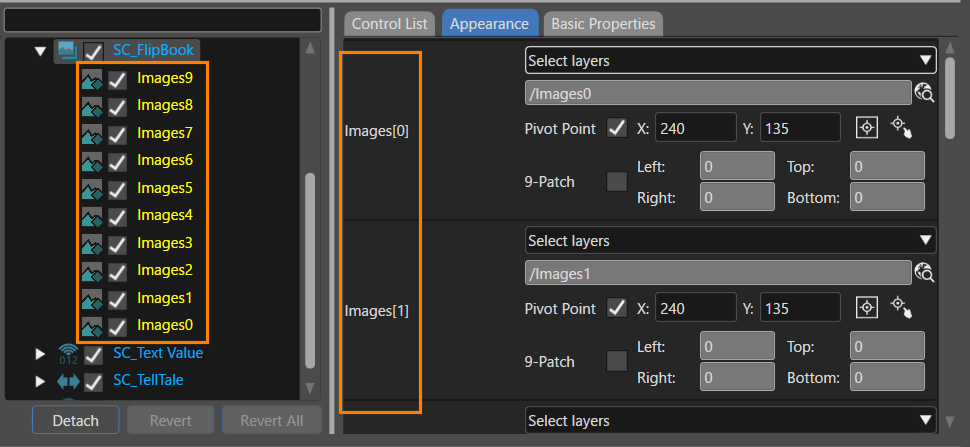This screenshot has height=447, width=970.
Task: Click the Pivot Point X field for Images[0]
Action: click(696, 128)
